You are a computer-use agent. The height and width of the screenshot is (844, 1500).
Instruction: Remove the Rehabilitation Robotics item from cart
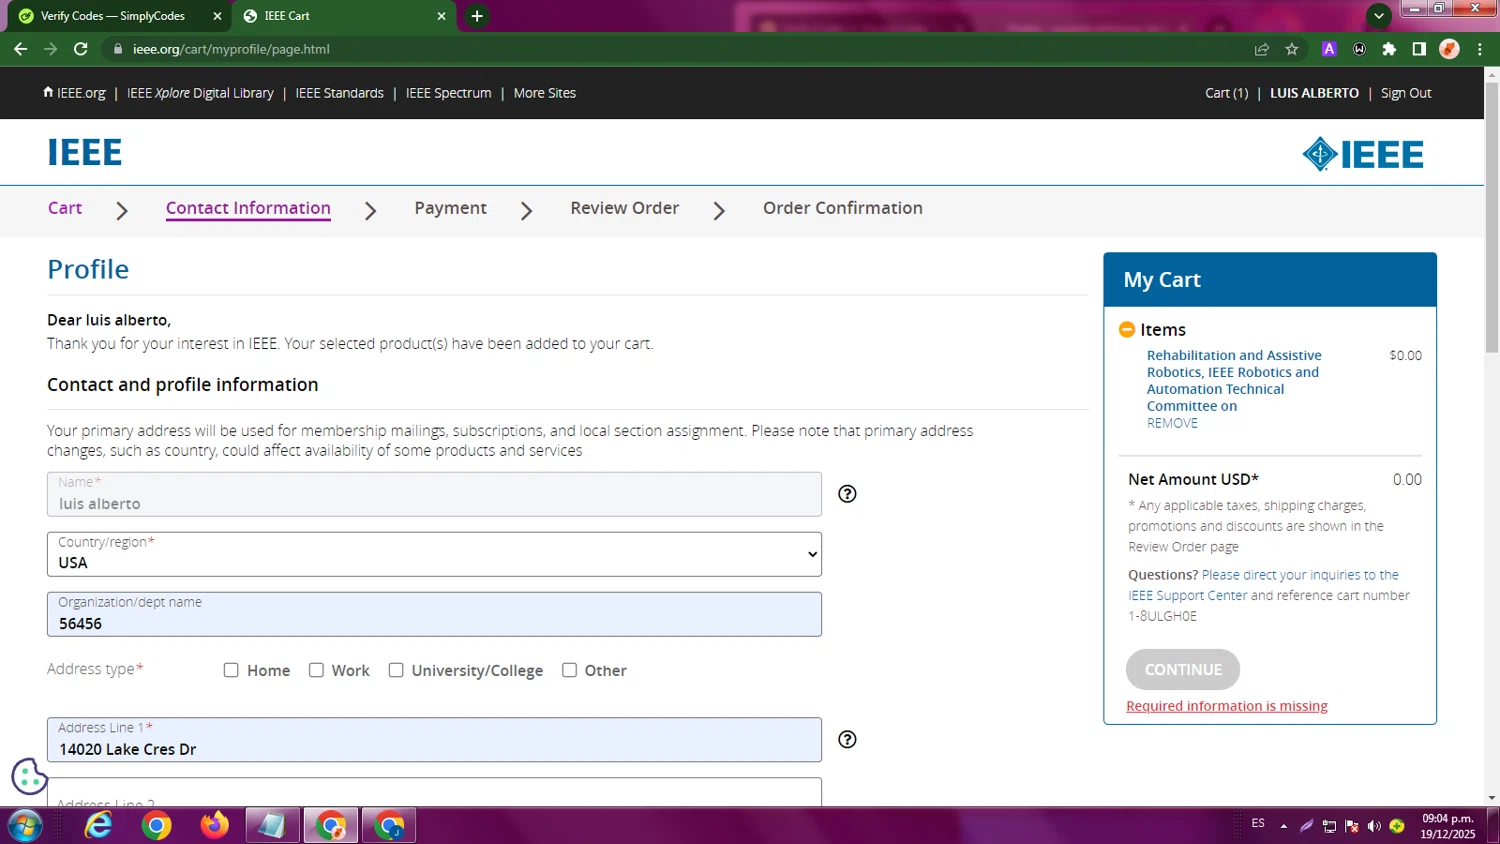[1172, 423]
